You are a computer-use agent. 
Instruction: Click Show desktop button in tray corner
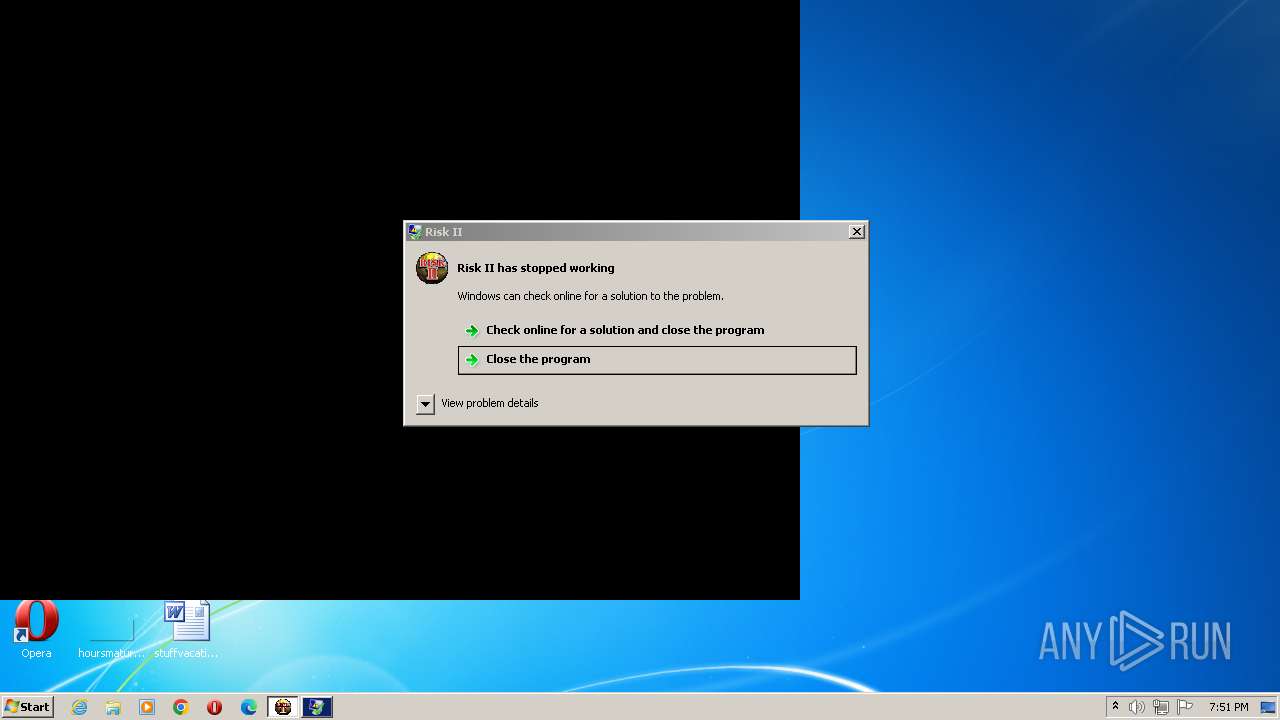[x=1269, y=707]
